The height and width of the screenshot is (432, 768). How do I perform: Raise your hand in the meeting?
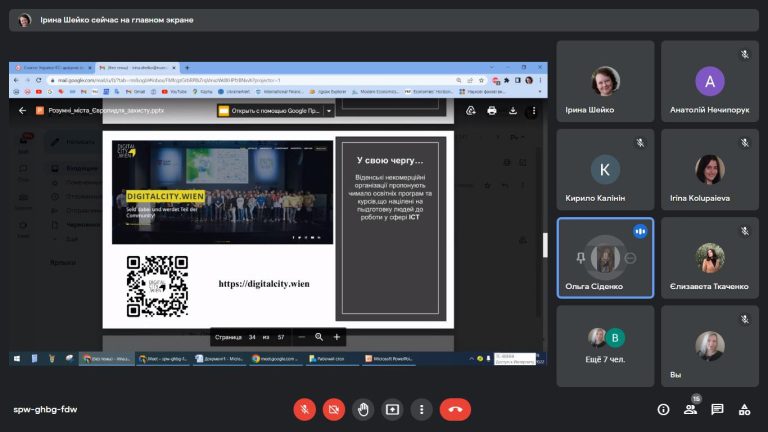(x=363, y=409)
